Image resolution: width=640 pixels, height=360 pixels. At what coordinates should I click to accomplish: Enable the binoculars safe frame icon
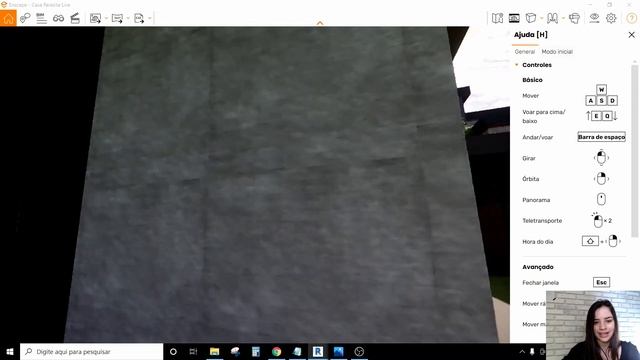coord(58,18)
